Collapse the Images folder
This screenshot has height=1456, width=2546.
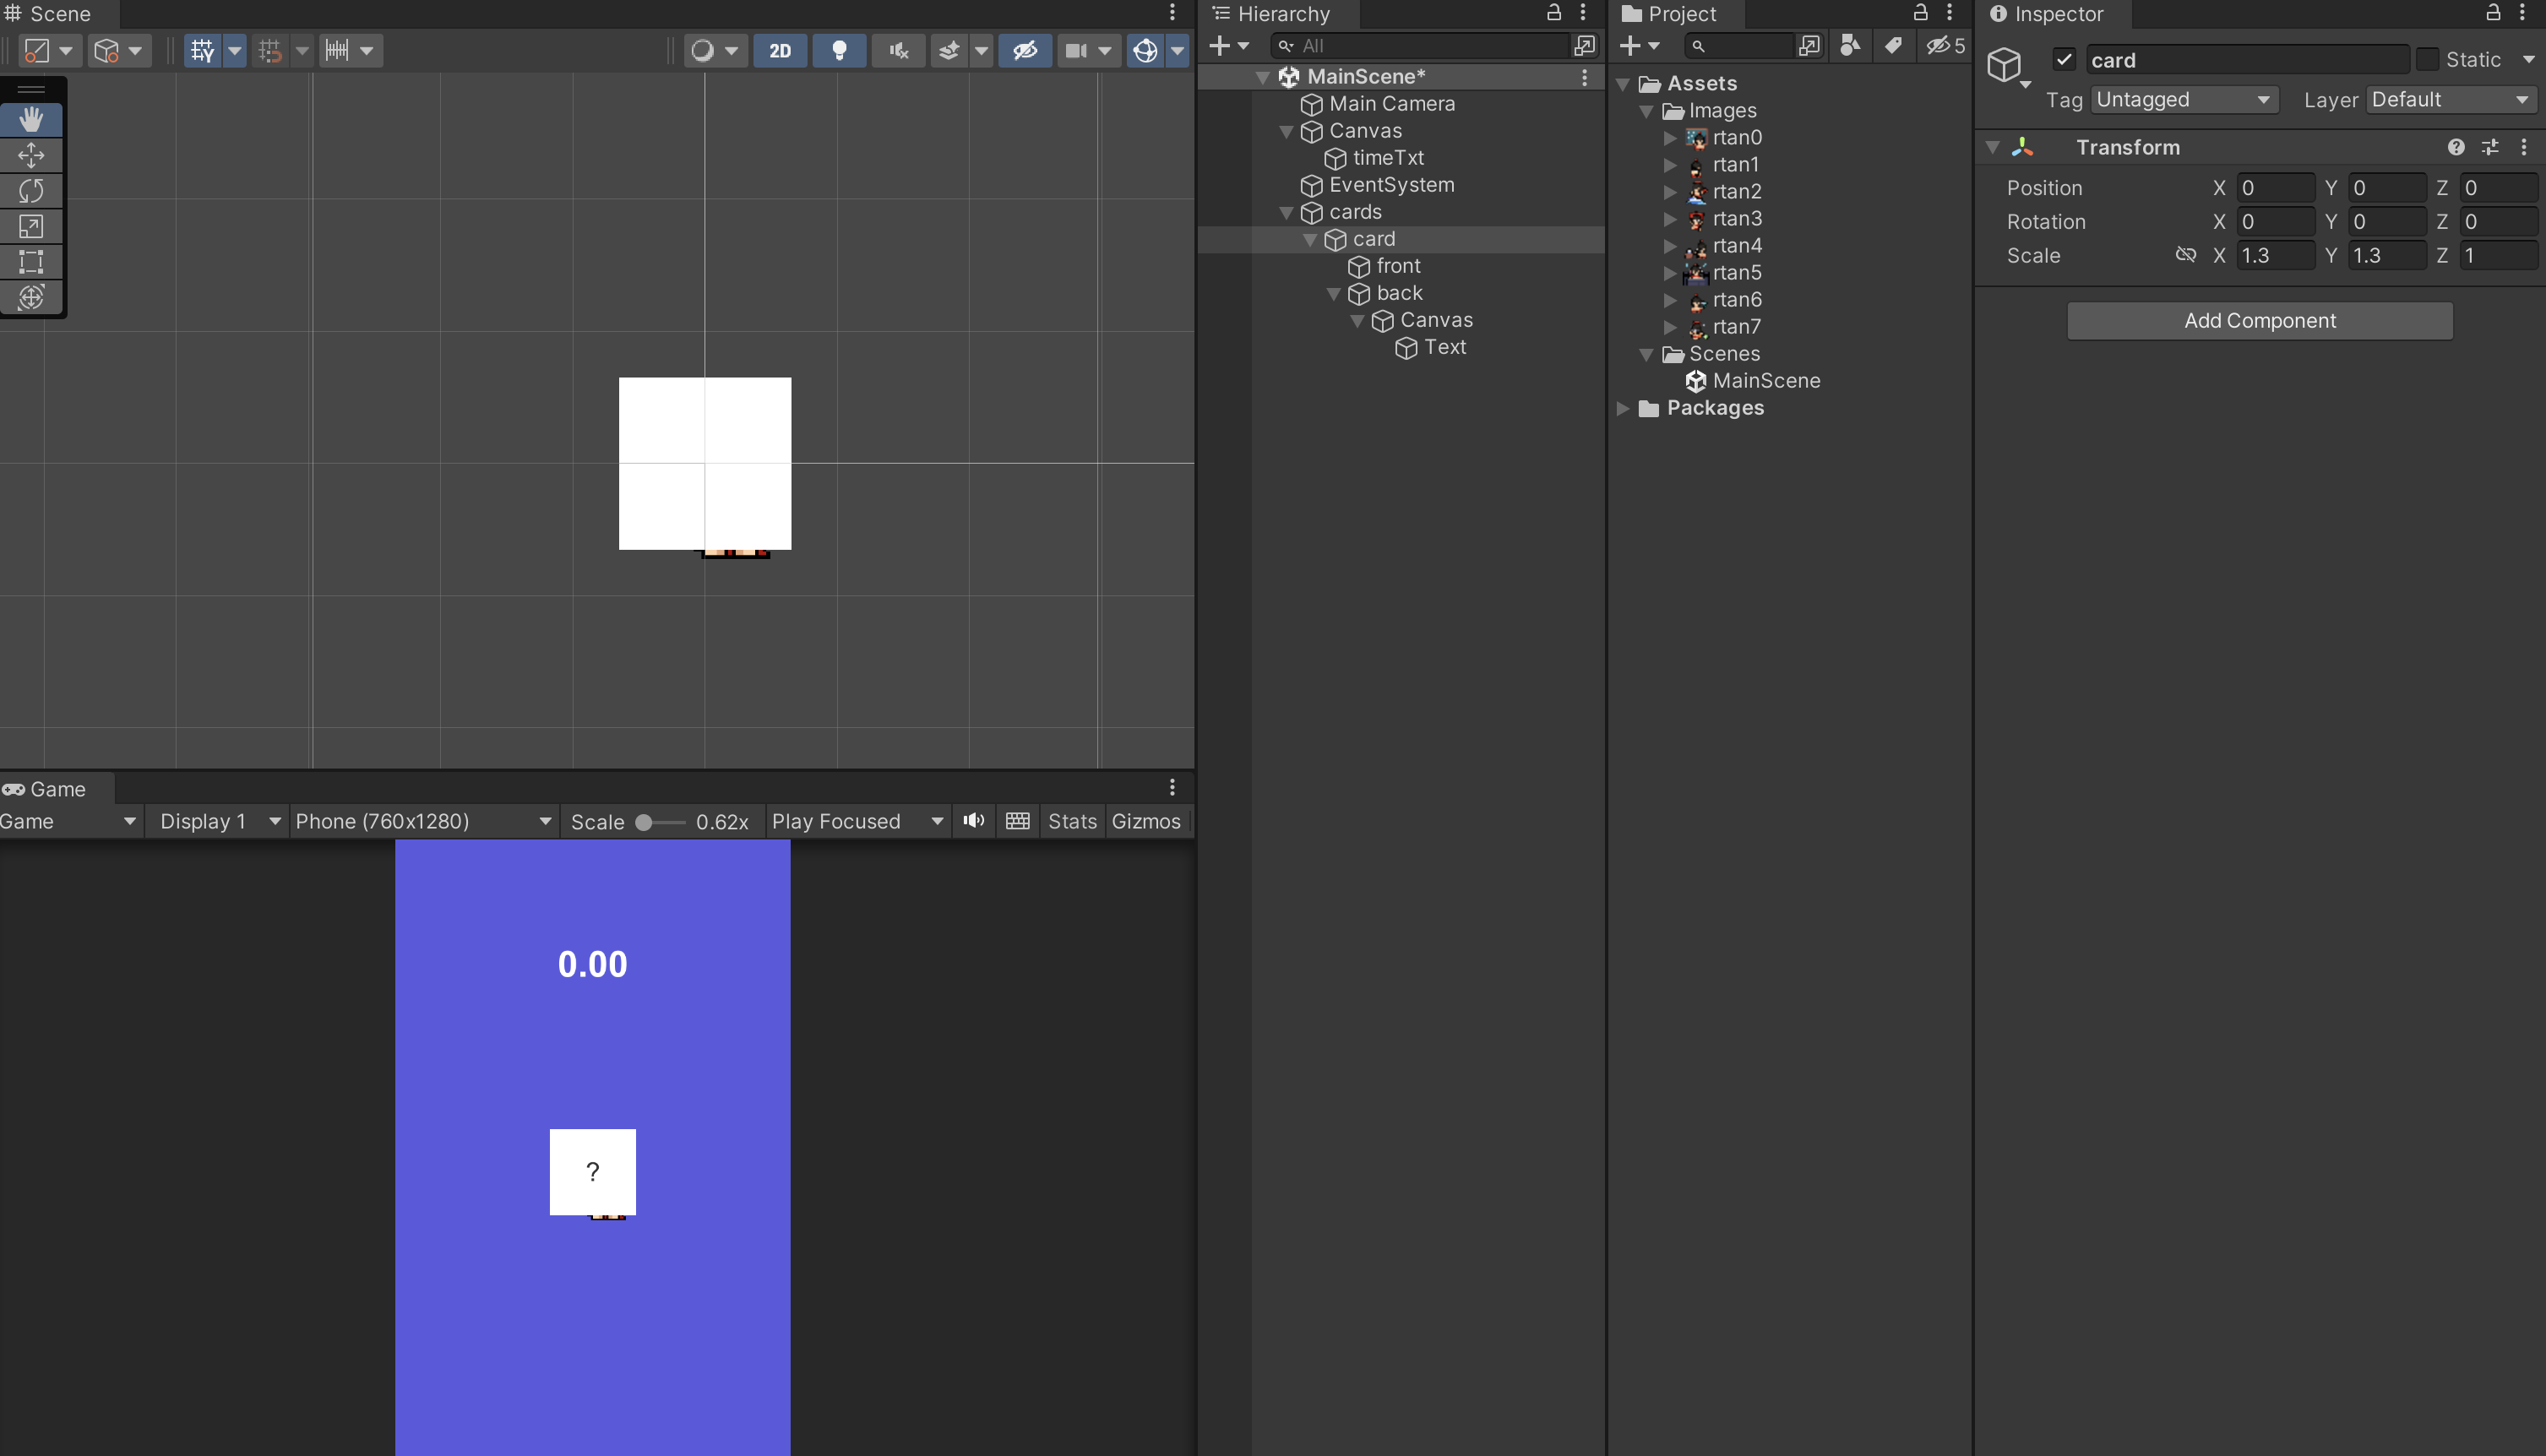pyautogui.click(x=1647, y=111)
